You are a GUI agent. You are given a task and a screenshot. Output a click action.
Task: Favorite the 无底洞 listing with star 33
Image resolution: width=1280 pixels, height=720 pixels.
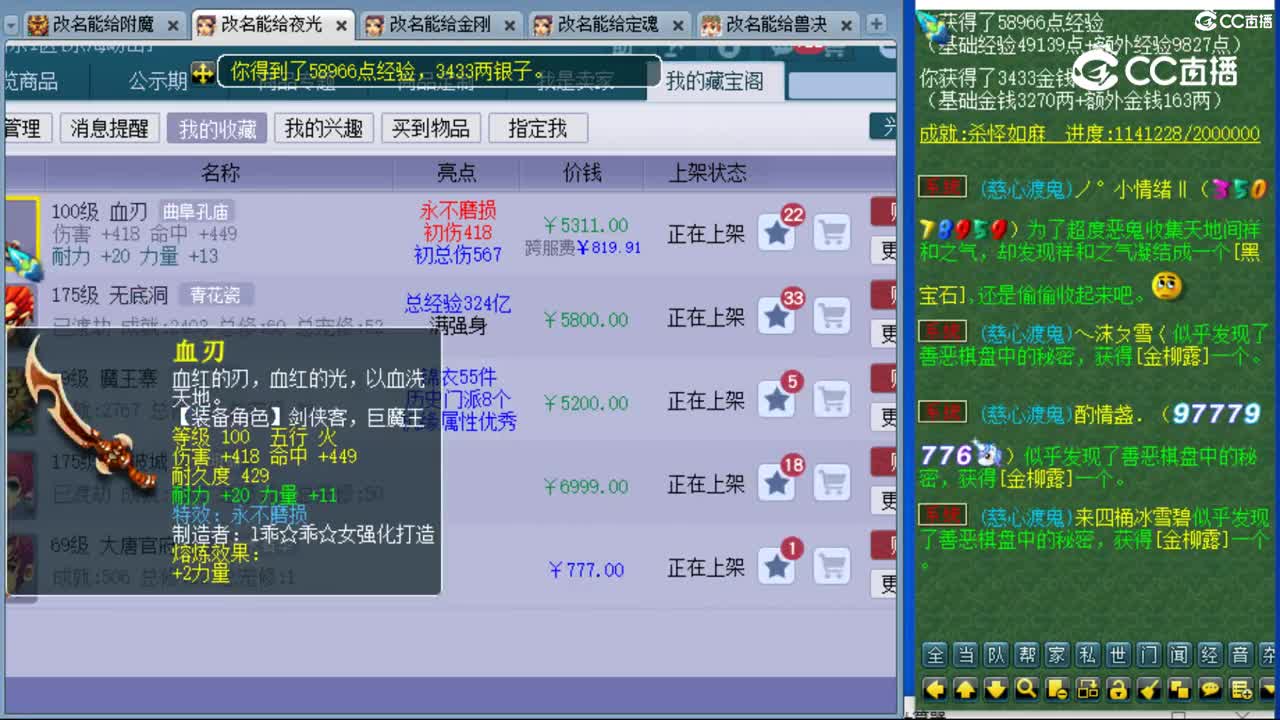(x=777, y=316)
